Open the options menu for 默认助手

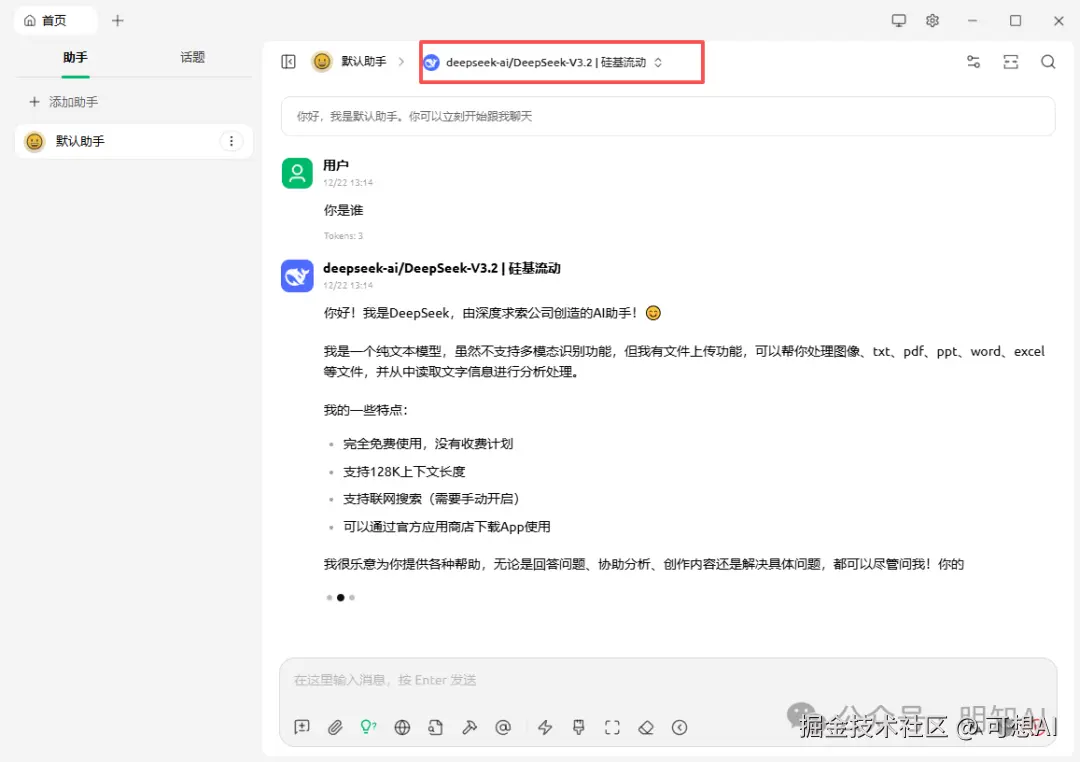tap(232, 141)
